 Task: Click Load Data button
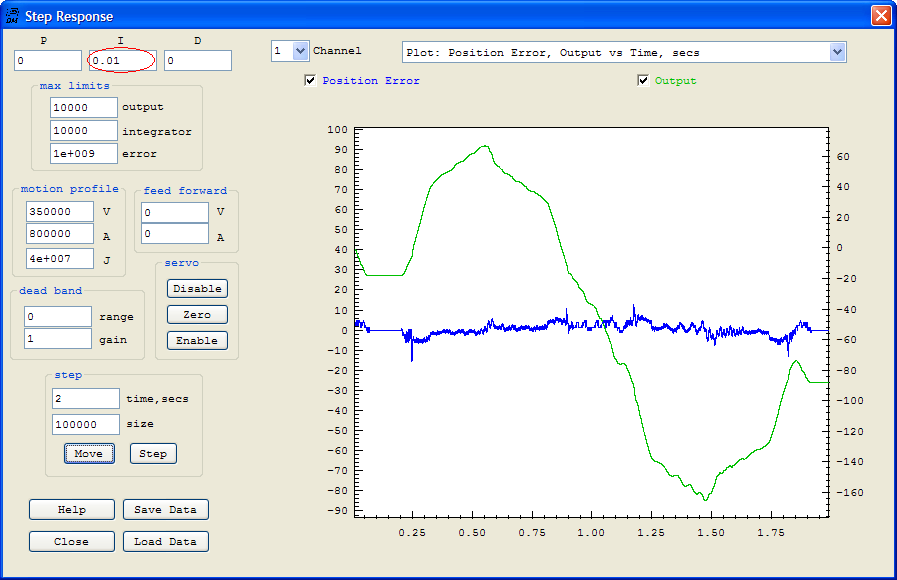(x=166, y=542)
